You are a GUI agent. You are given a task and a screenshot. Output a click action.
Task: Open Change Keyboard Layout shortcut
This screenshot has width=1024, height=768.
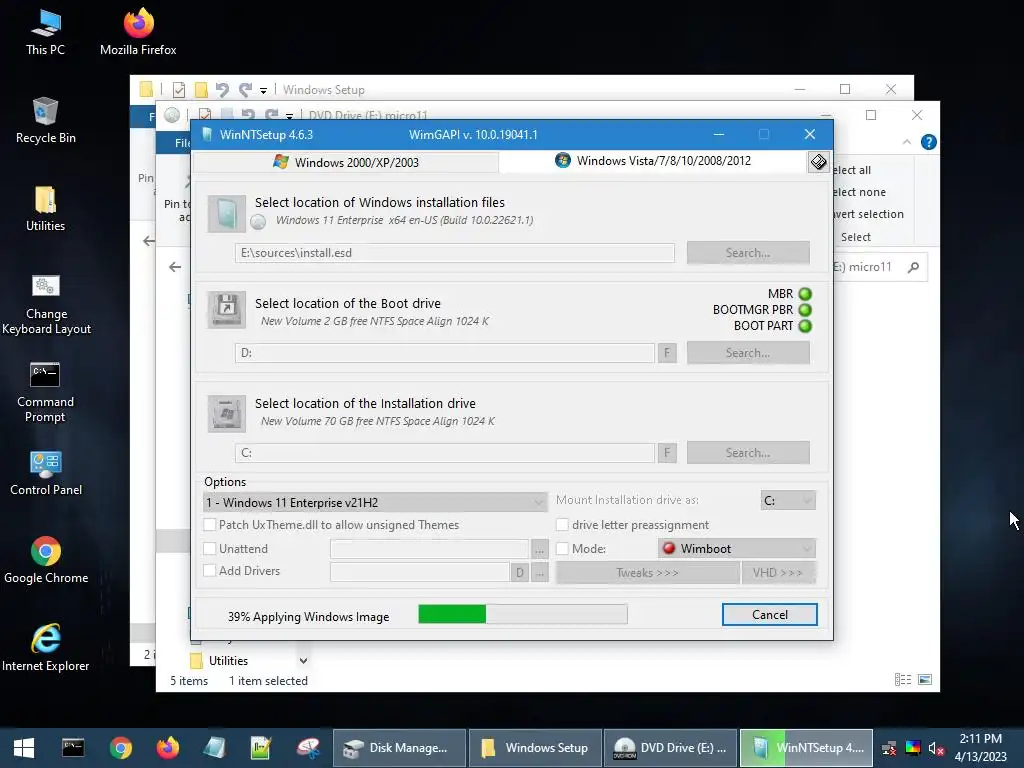pos(46,304)
